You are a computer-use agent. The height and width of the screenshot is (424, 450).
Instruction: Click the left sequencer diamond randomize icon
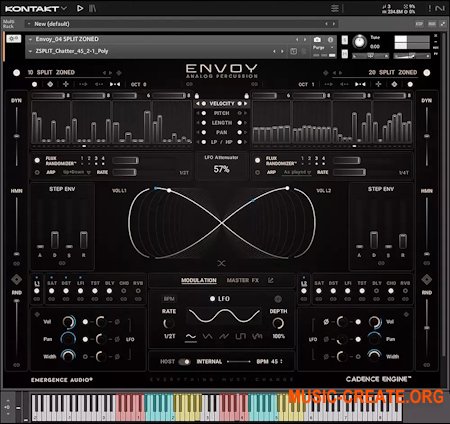click(x=50, y=84)
